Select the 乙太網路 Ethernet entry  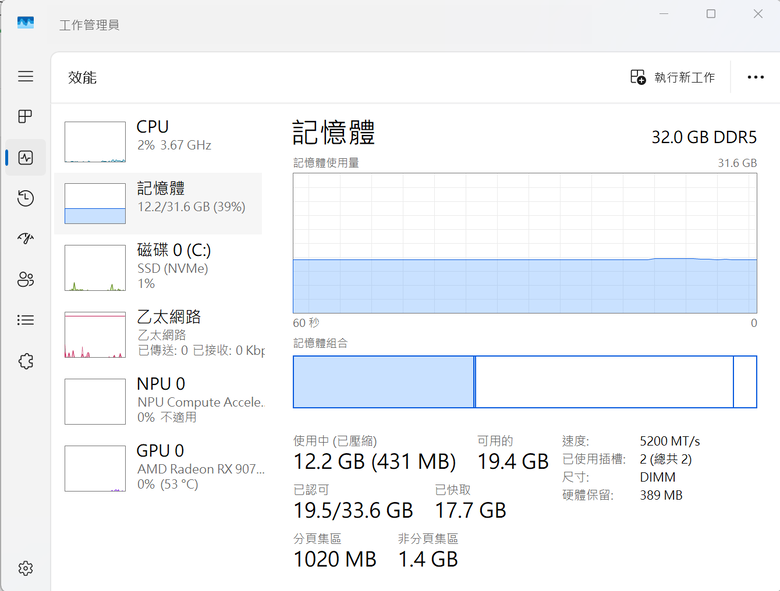pos(158,334)
